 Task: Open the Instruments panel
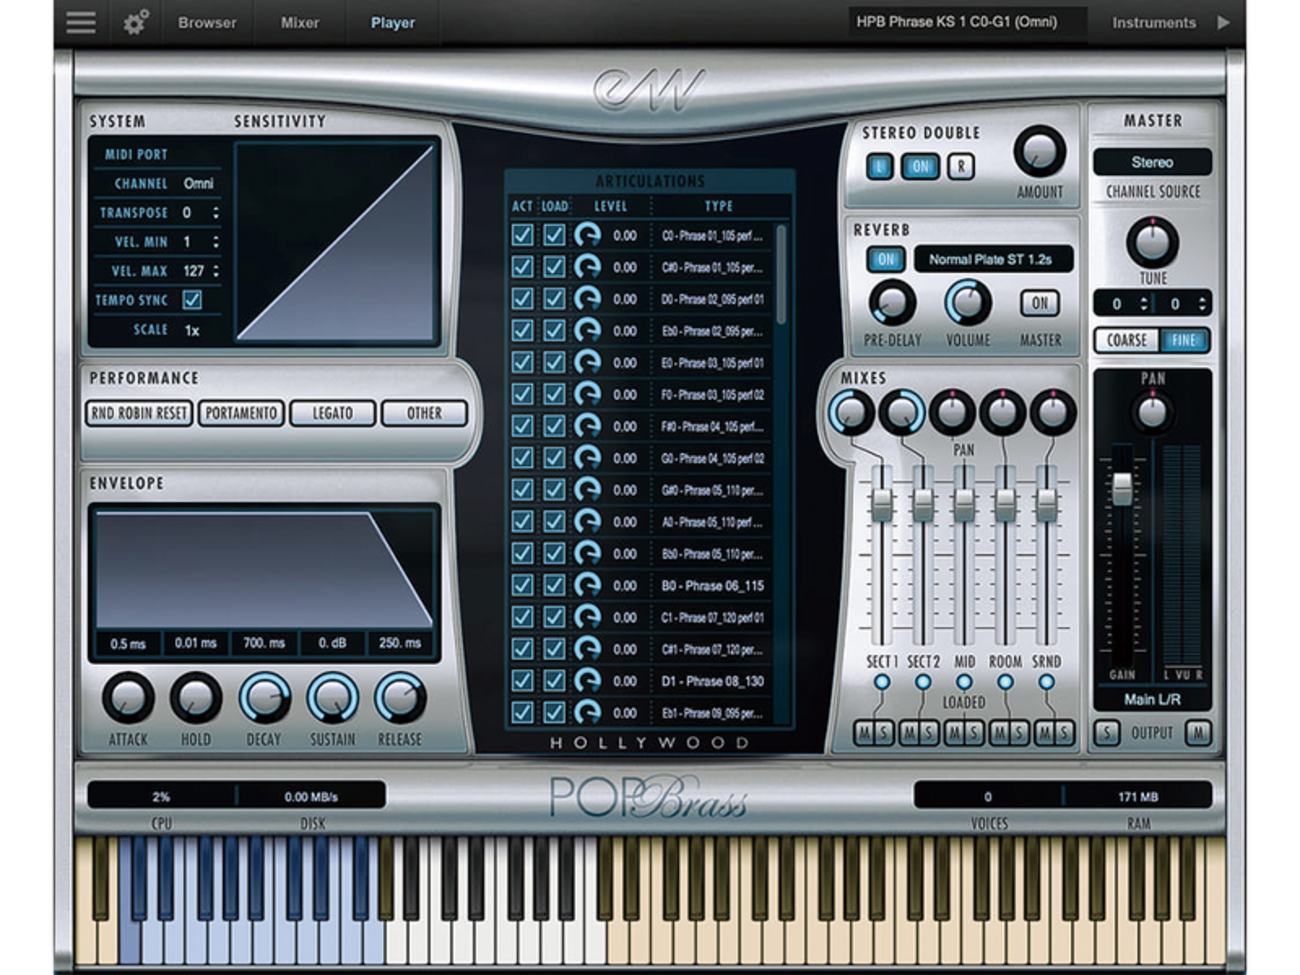pos(1154,22)
